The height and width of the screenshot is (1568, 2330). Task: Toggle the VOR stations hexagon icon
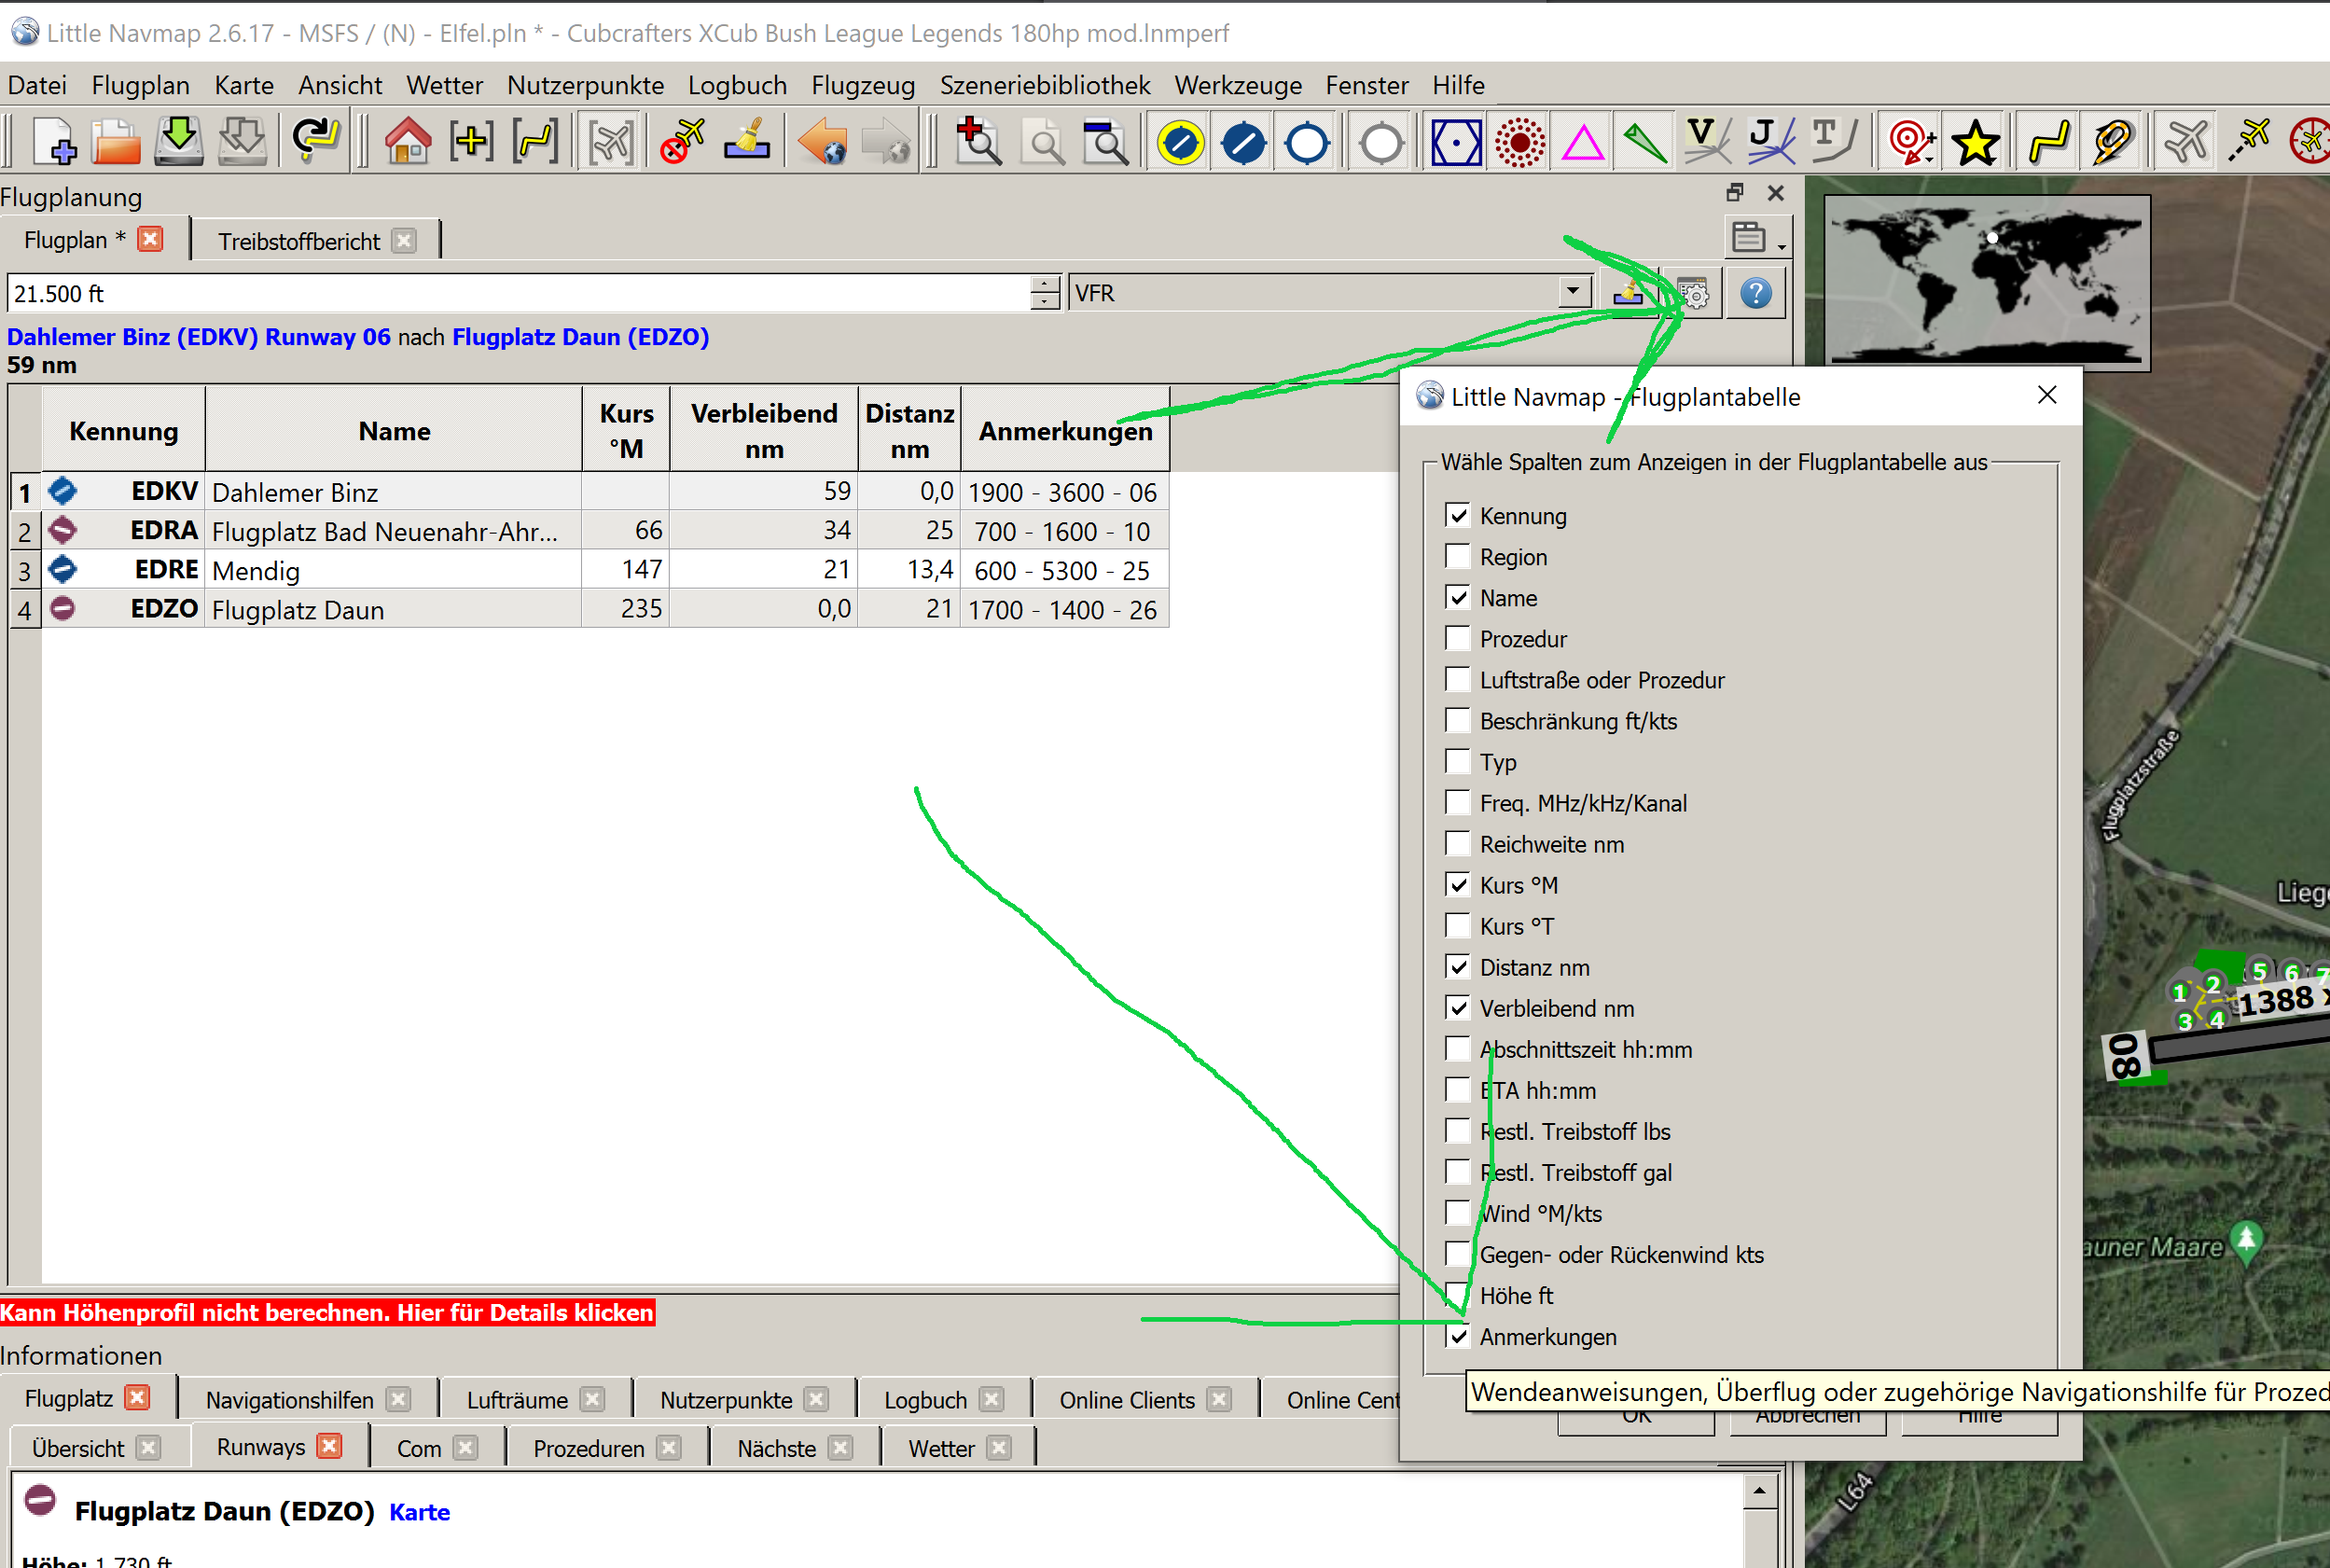(1456, 142)
